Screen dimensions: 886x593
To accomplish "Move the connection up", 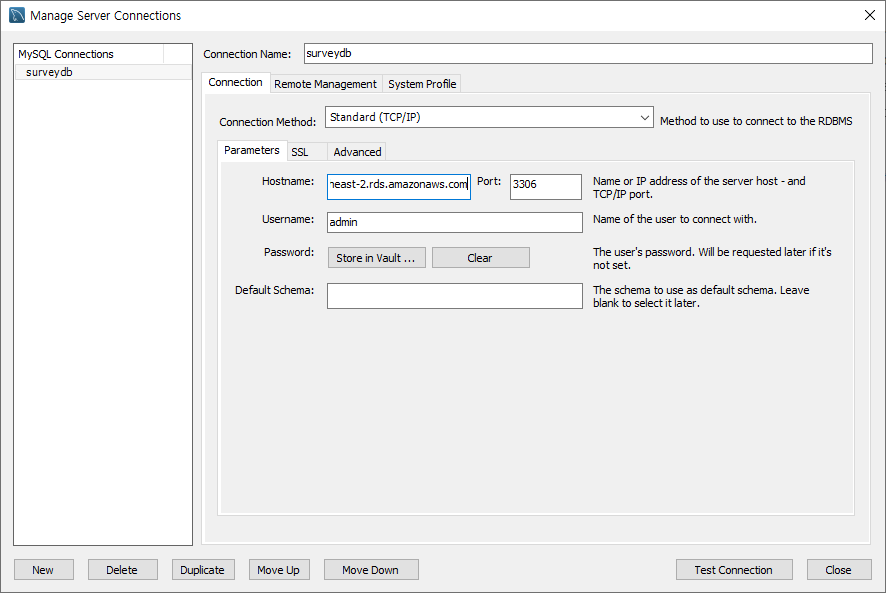I will point(279,570).
